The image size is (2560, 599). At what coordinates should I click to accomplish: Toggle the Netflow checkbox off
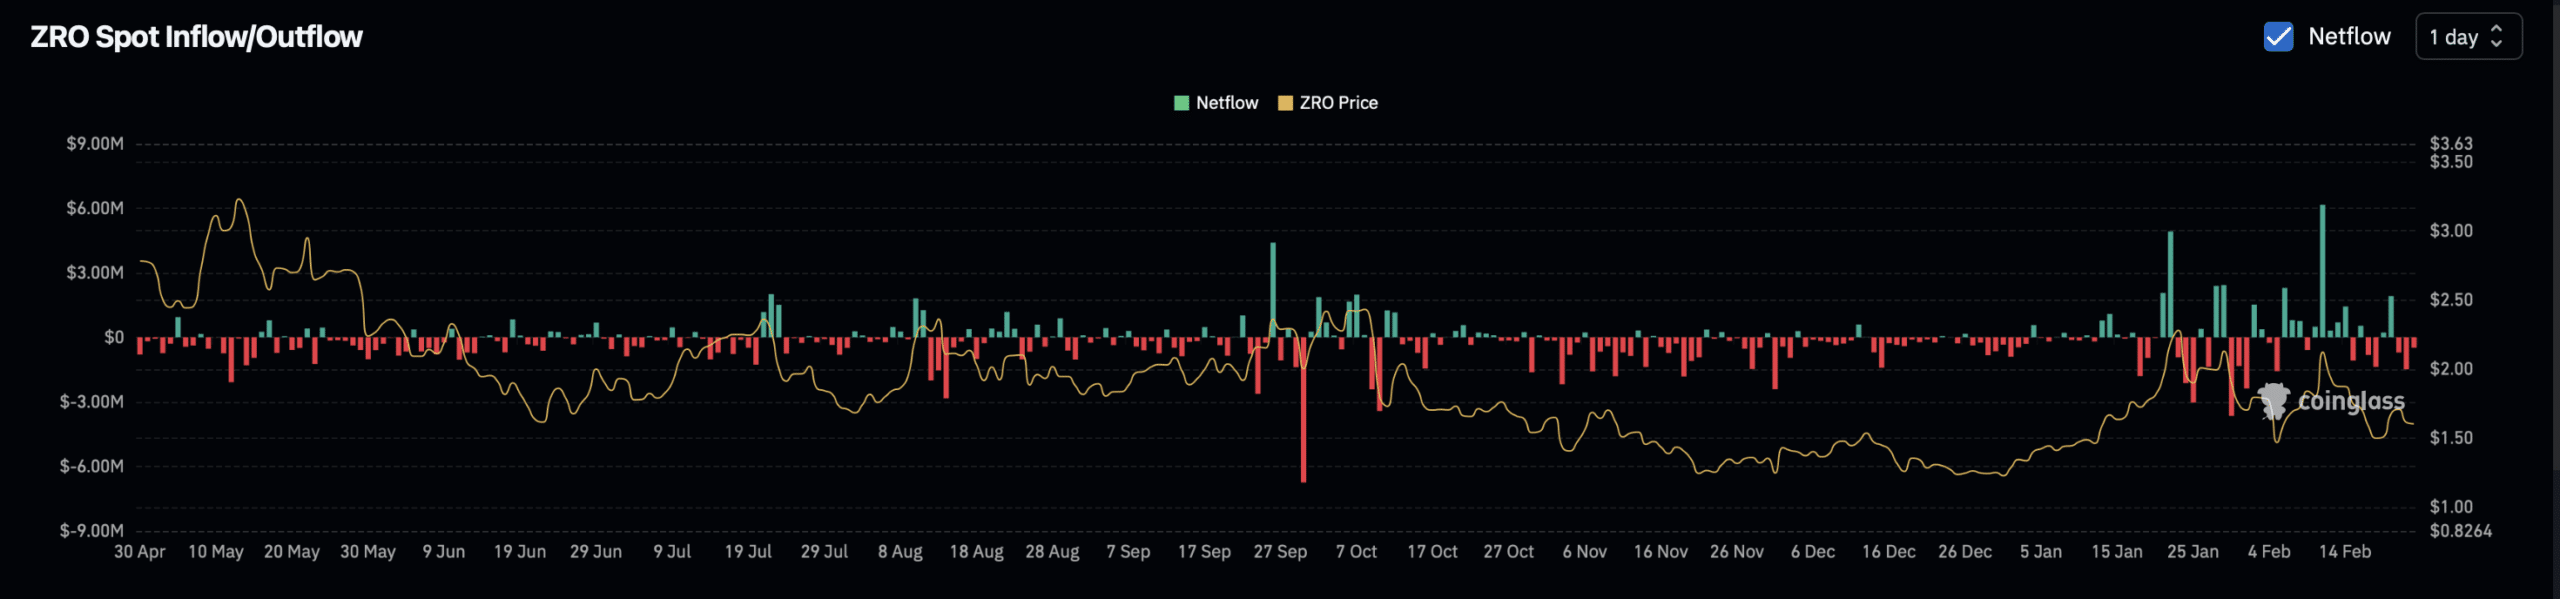pyautogui.click(x=2278, y=37)
